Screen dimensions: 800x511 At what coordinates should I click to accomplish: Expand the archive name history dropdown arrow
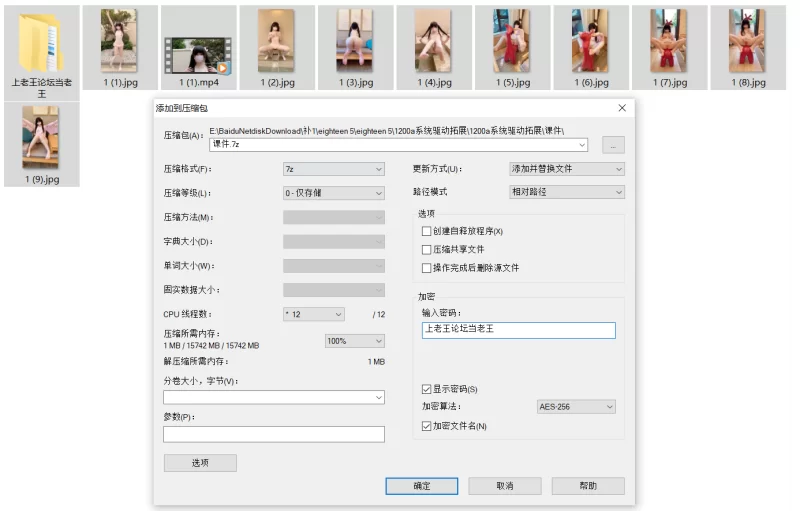pos(582,145)
